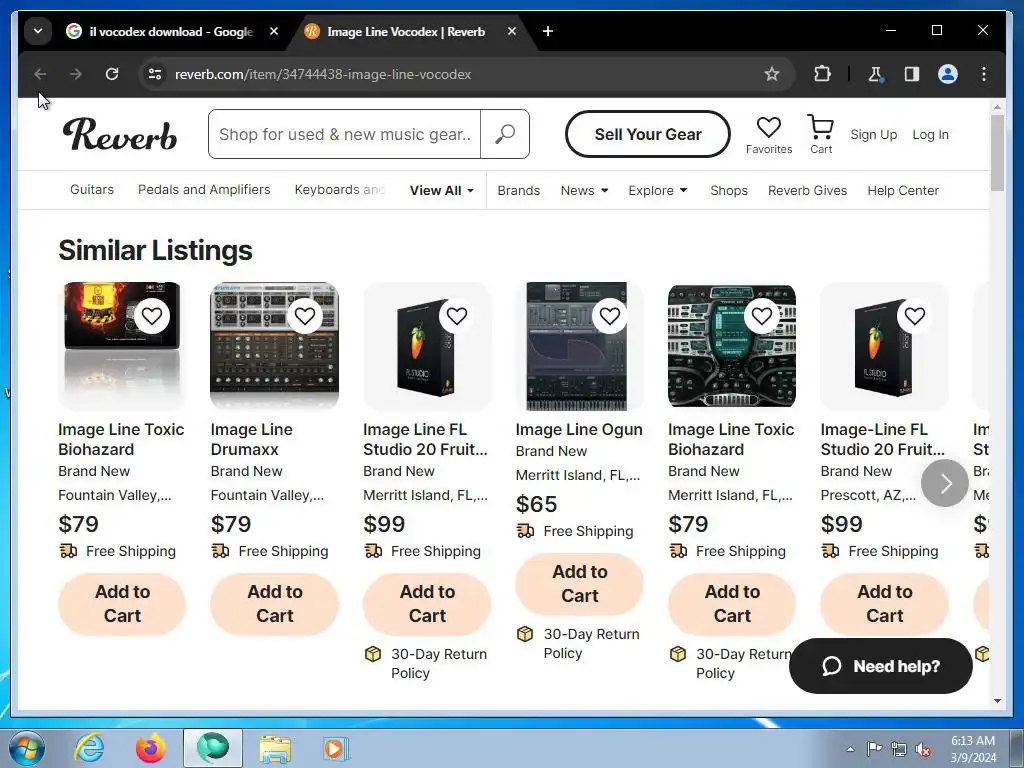Open the Windows Start button
The height and width of the screenshot is (768, 1024).
tap(27, 748)
